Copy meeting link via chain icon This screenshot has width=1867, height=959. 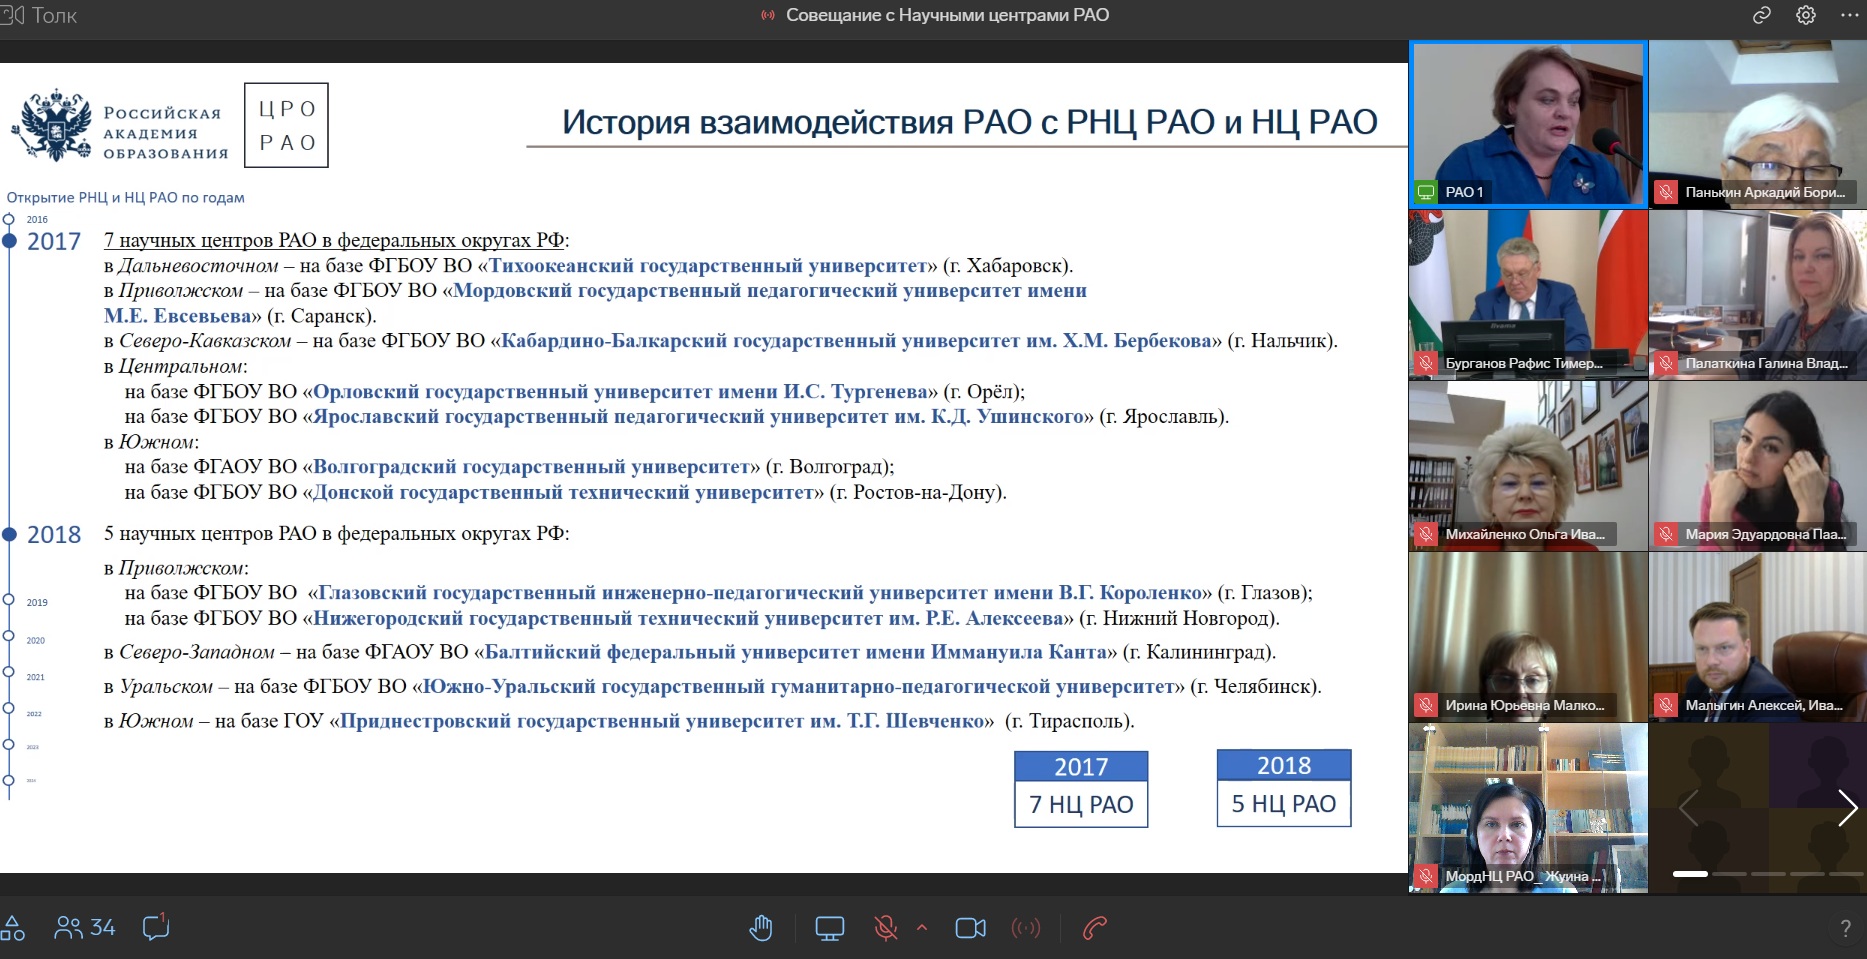[1762, 15]
